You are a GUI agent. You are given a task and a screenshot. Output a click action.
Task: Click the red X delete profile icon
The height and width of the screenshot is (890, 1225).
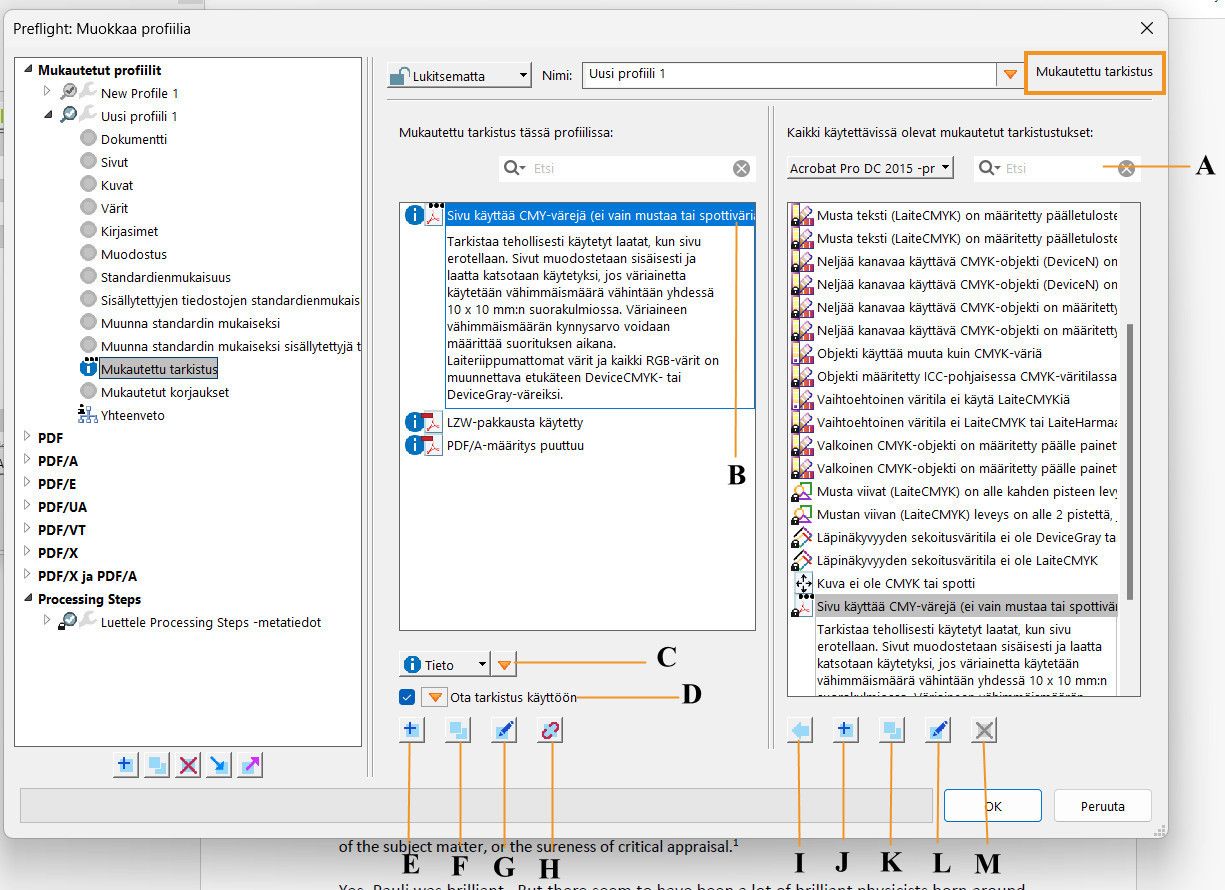click(187, 765)
